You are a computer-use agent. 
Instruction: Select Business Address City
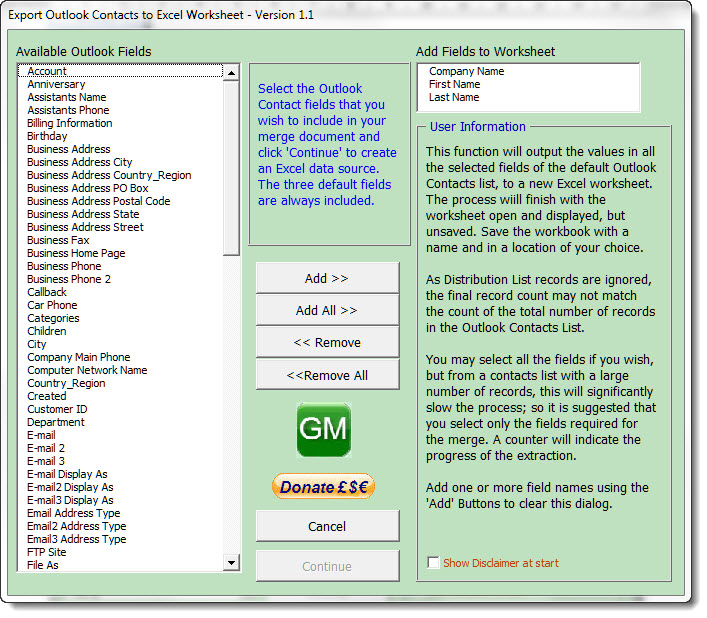coord(120,162)
